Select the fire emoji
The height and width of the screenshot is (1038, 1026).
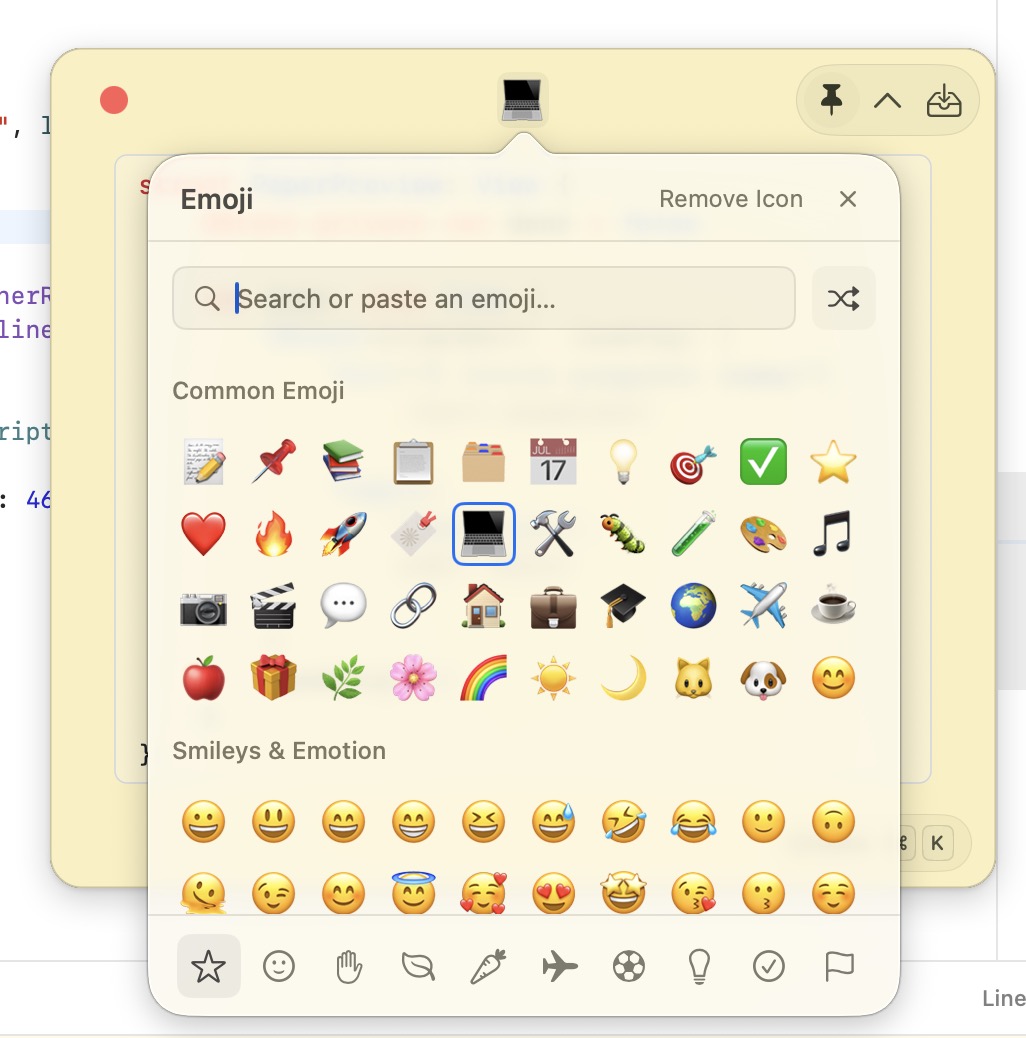(274, 534)
